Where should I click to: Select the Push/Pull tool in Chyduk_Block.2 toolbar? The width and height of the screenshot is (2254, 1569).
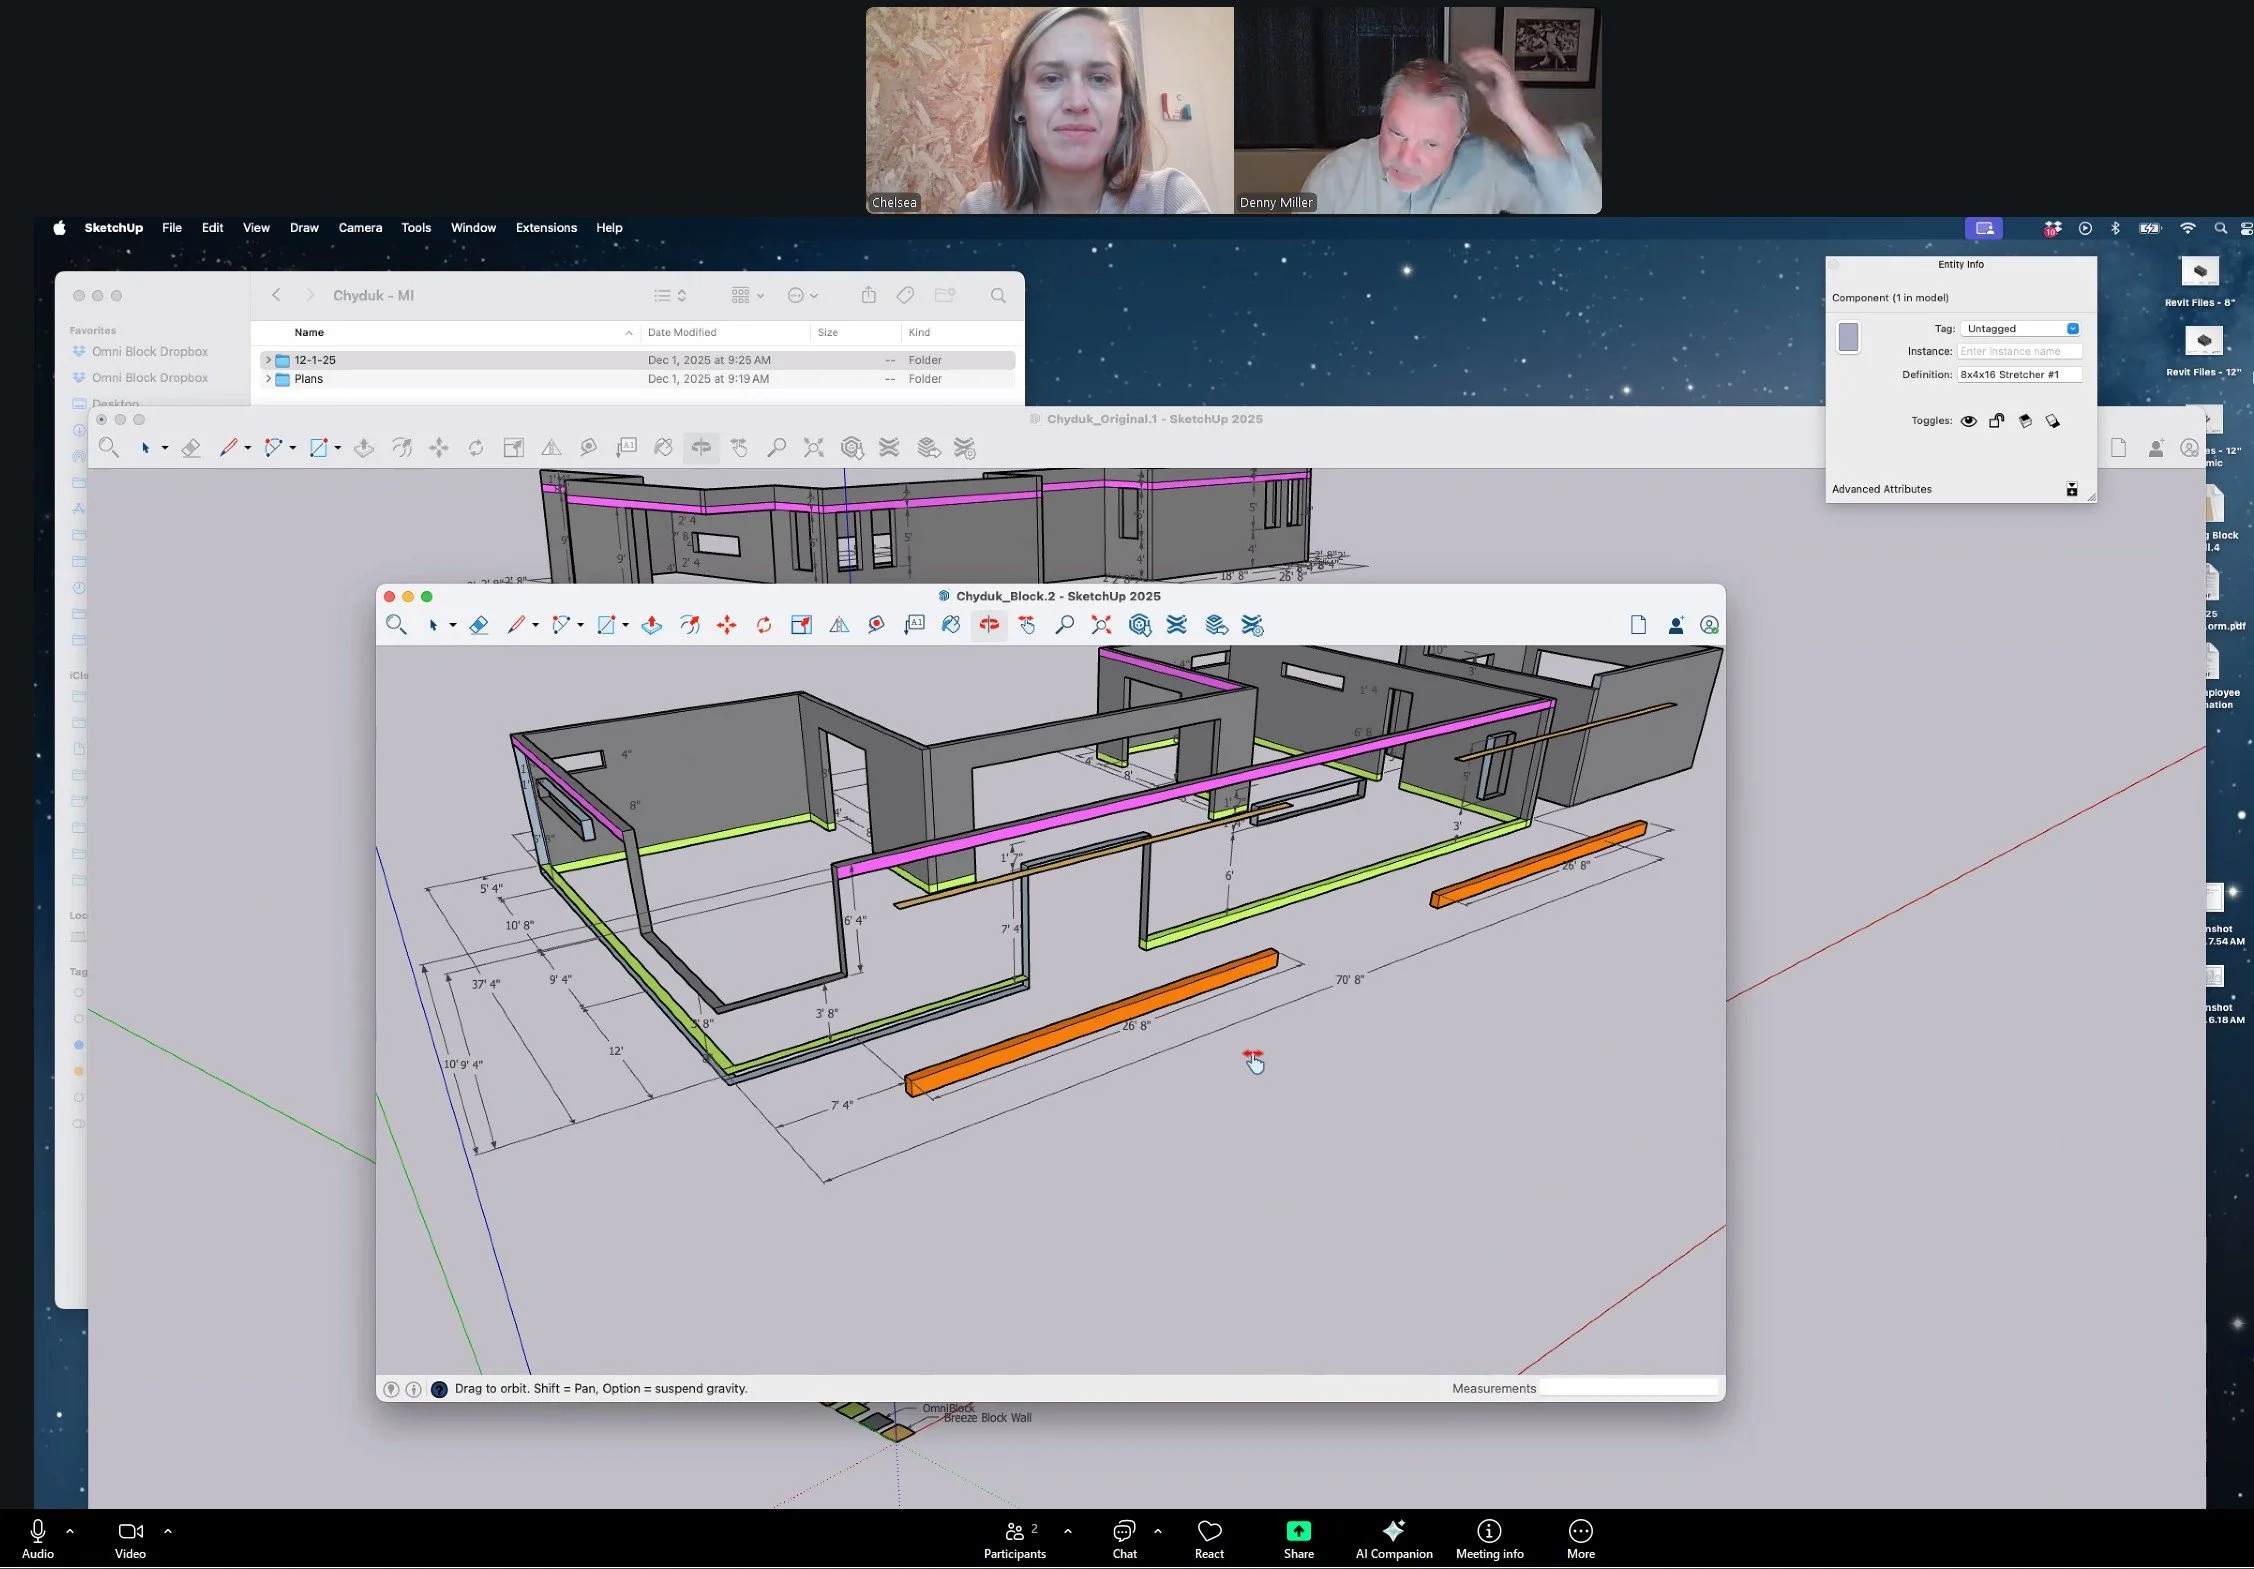coord(651,625)
